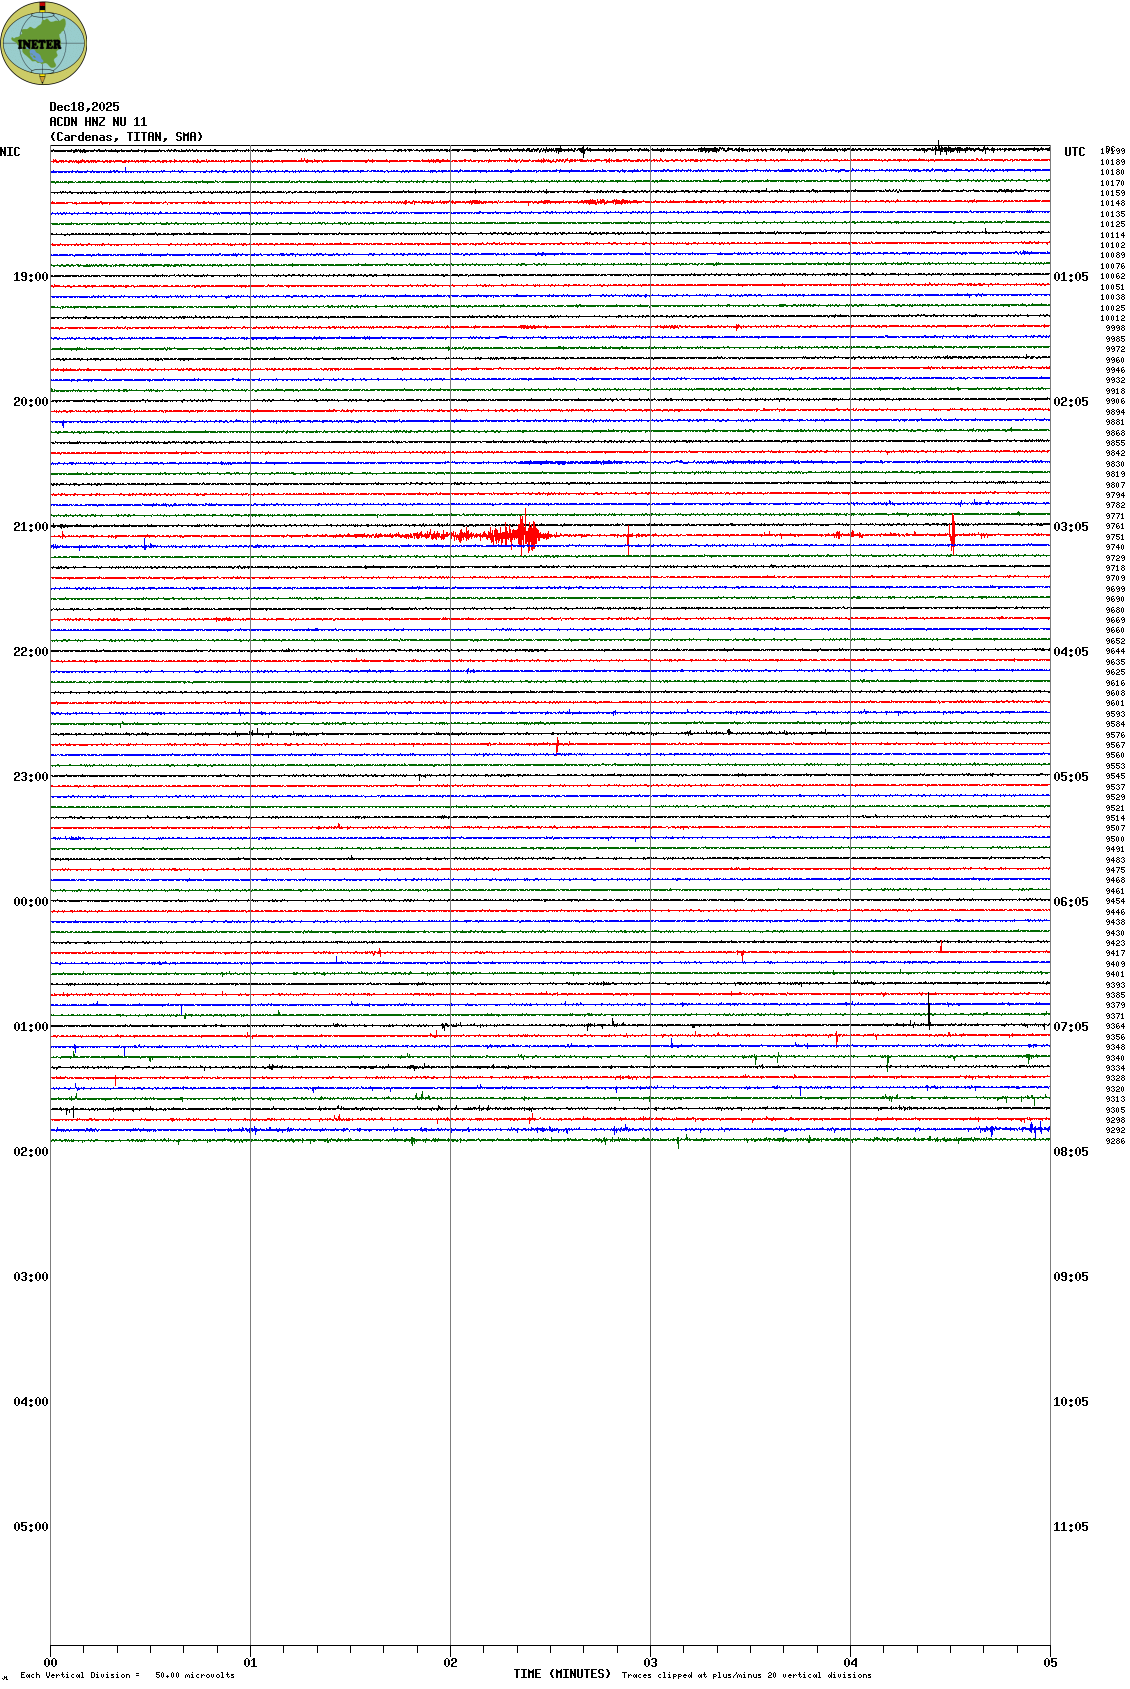The image size is (1130, 1689).
Task: Click the INETER logo
Action: pos(43,43)
